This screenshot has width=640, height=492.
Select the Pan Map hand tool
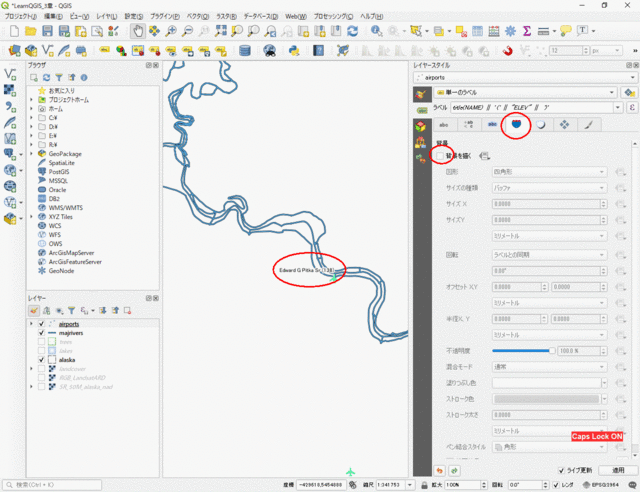coord(138,31)
